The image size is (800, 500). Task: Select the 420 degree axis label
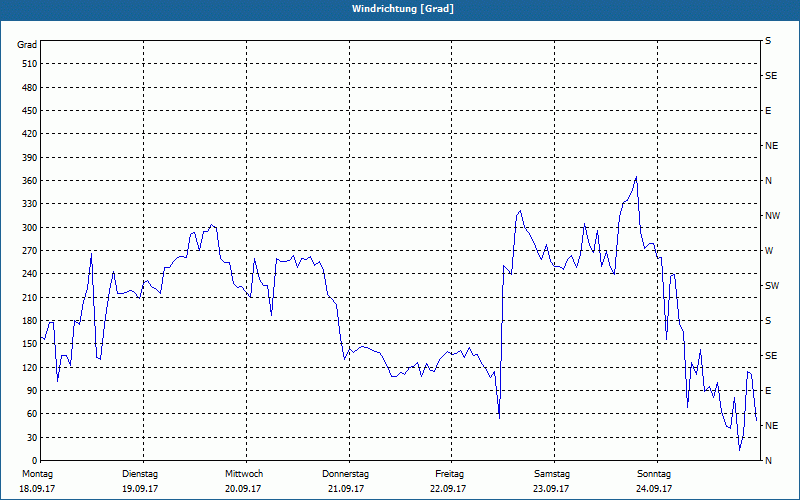pyautogui.click(x=30, y=134)
